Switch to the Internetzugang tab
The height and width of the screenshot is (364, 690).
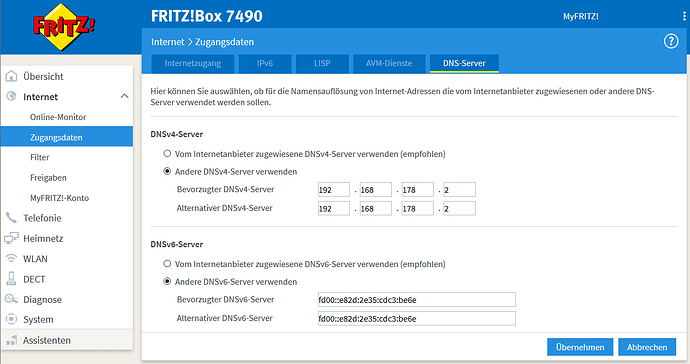pos(193,63)
